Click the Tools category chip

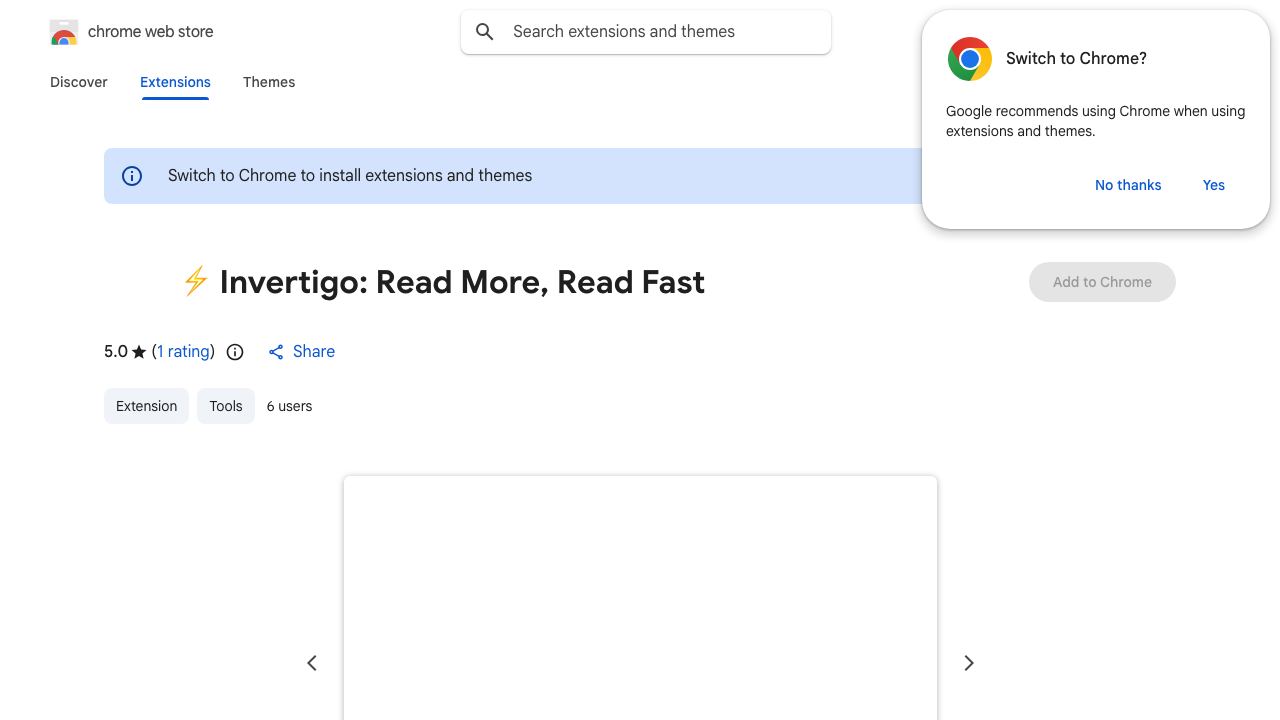(226, 406)
